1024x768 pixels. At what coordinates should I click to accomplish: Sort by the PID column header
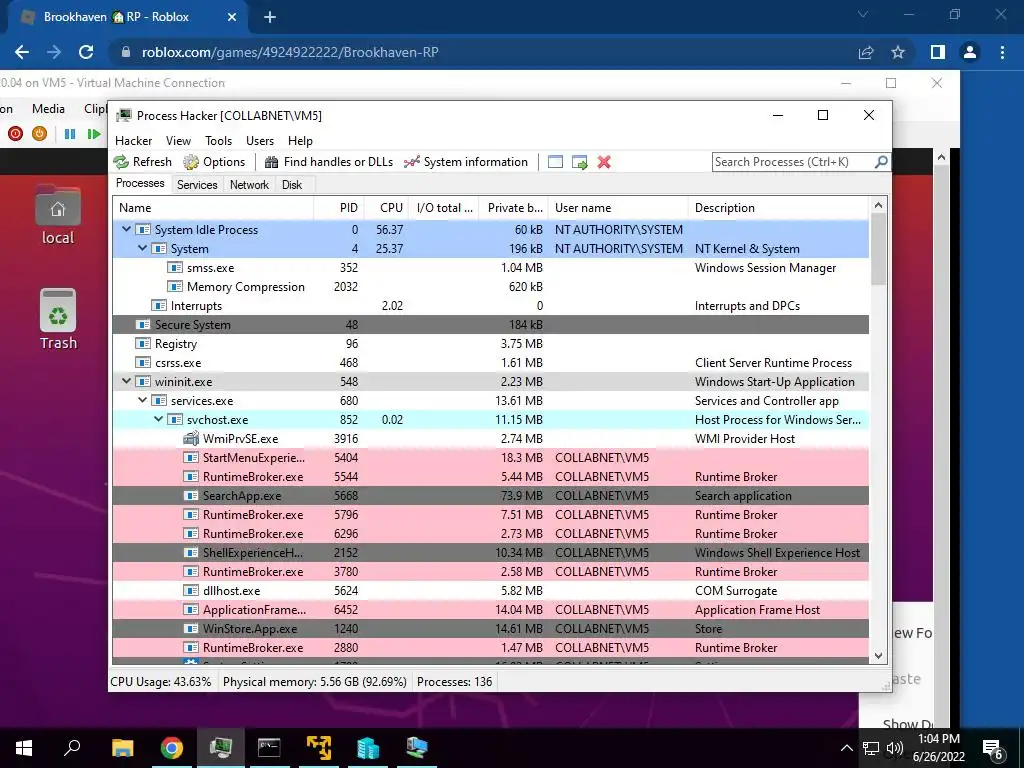pyautogui.click(x=339, y=208)
